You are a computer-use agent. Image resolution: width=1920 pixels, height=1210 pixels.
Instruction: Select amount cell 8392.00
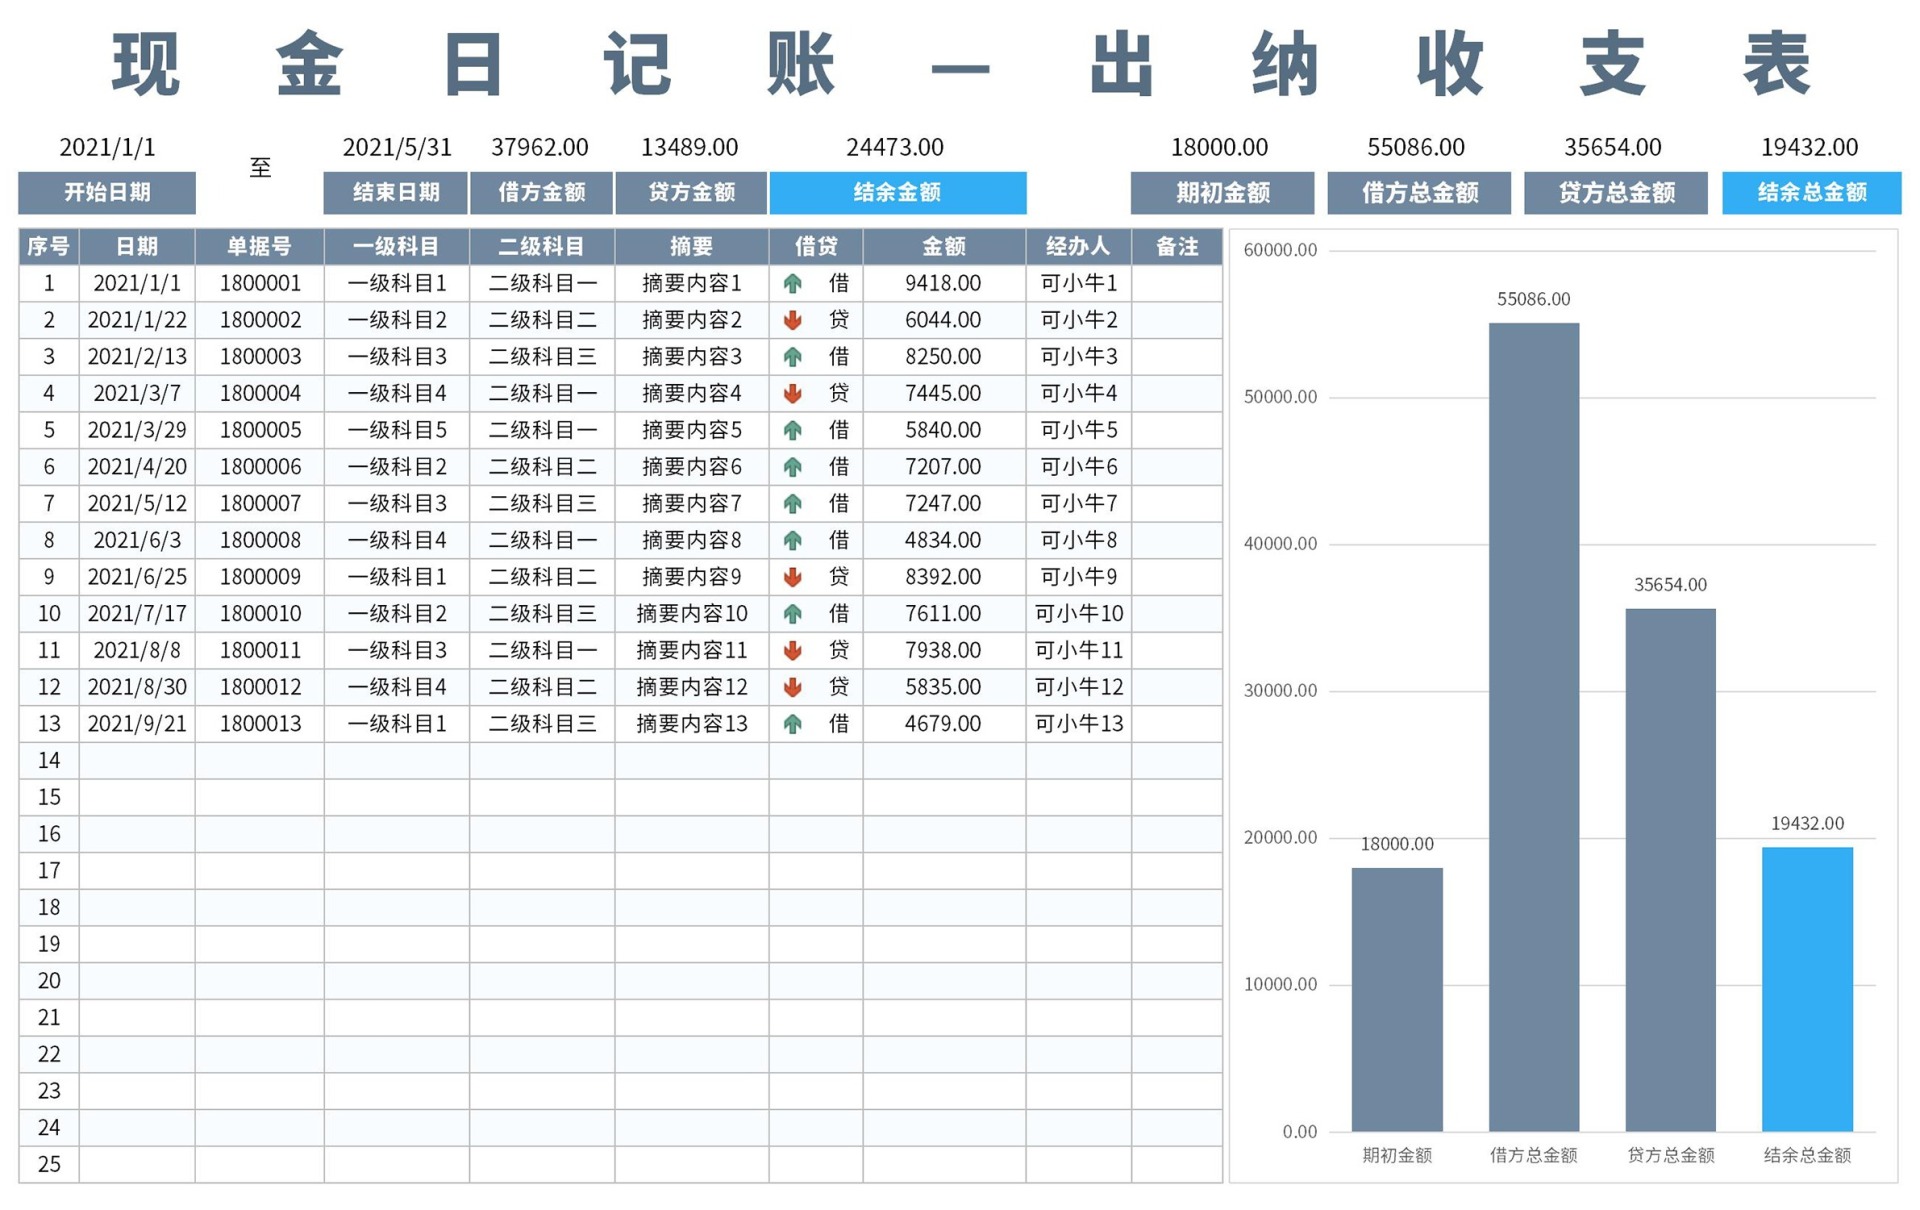pyautogui.click(x=944, y=577)
